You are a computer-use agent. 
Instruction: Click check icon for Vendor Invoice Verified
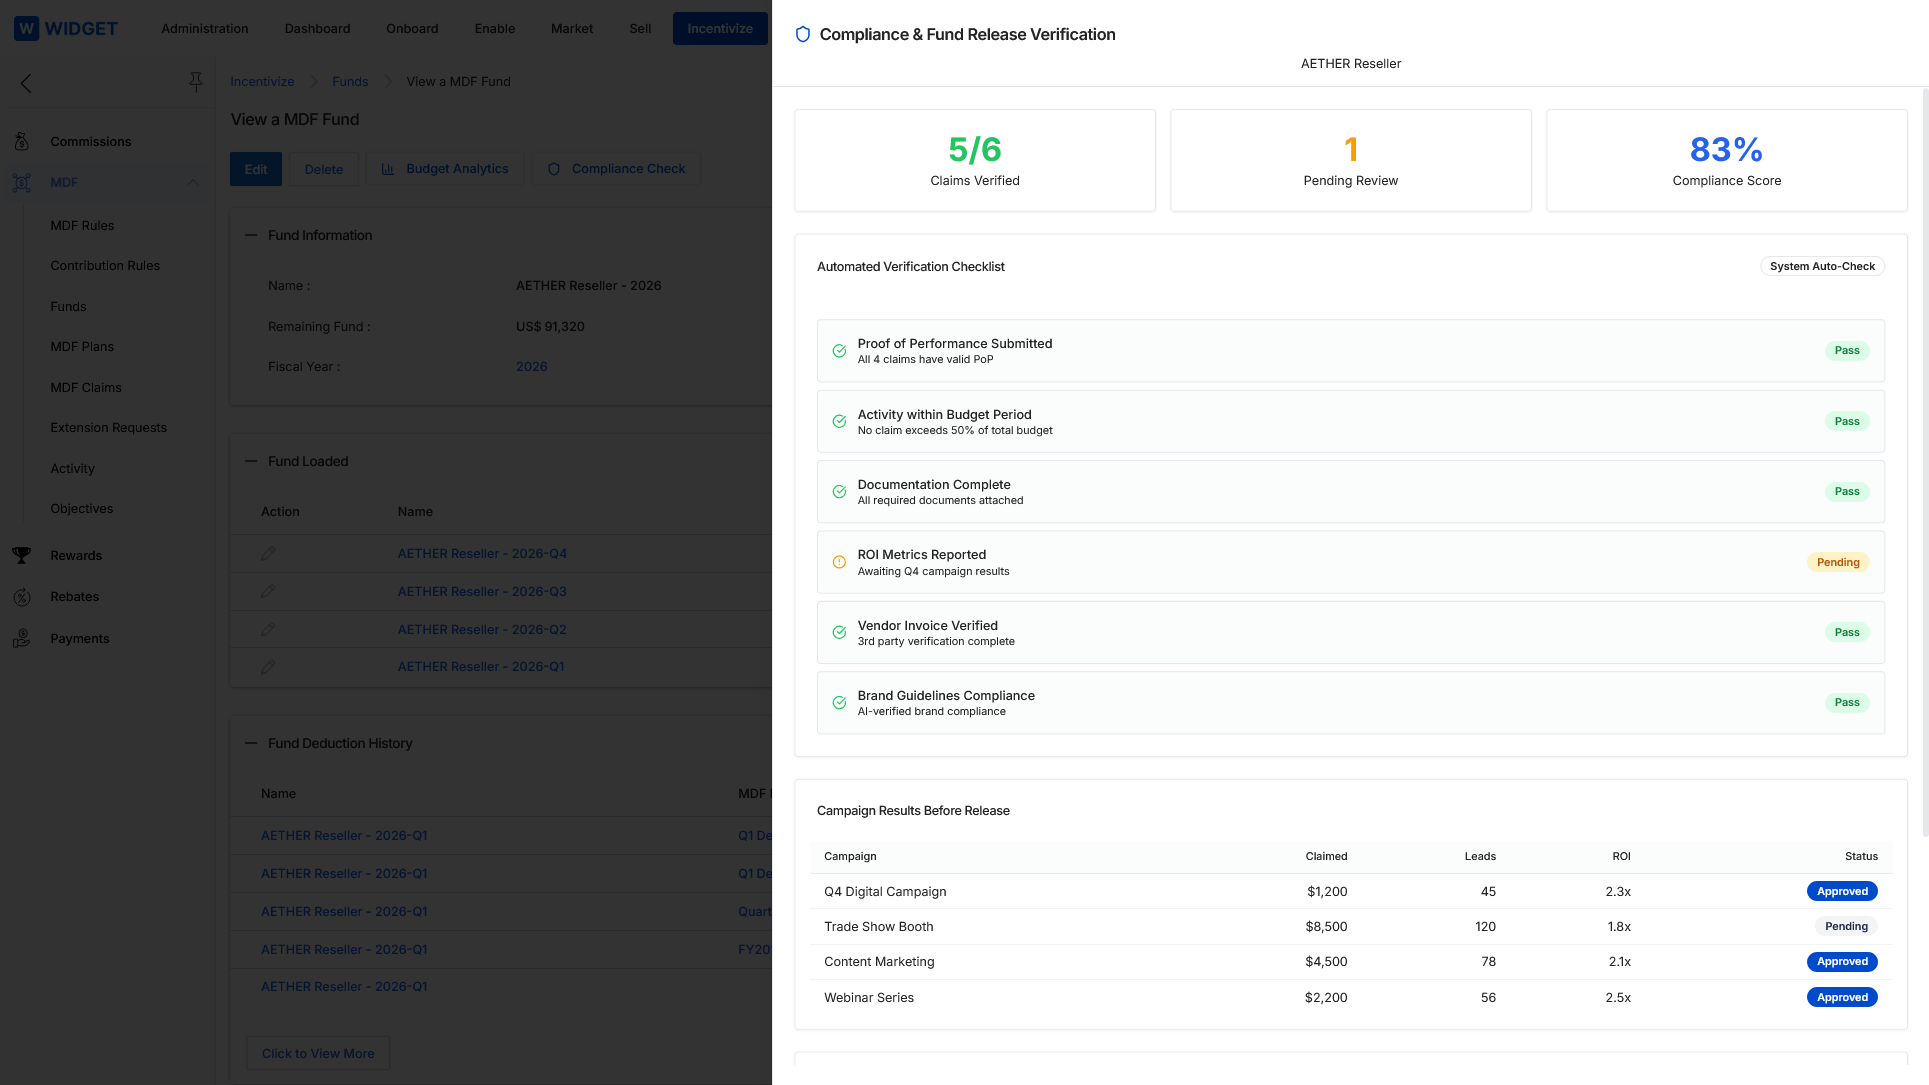(x=839, y=633)
